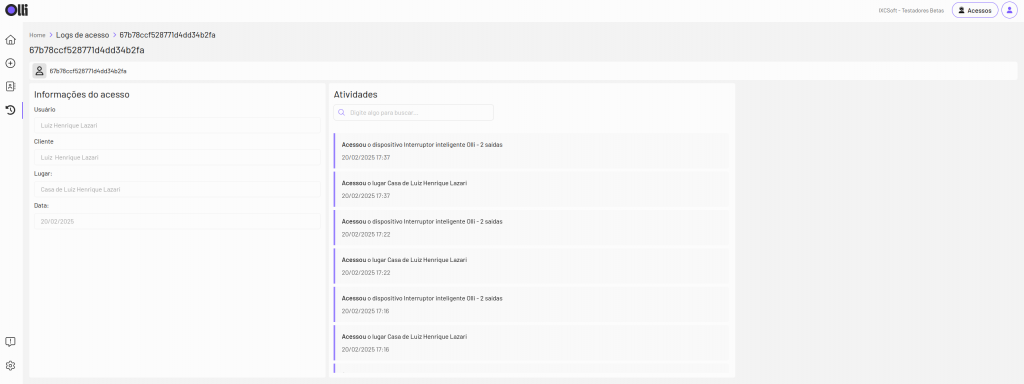Click the add (plus circle) sidebar icon

pyautogui.click(x=10, y=63)
